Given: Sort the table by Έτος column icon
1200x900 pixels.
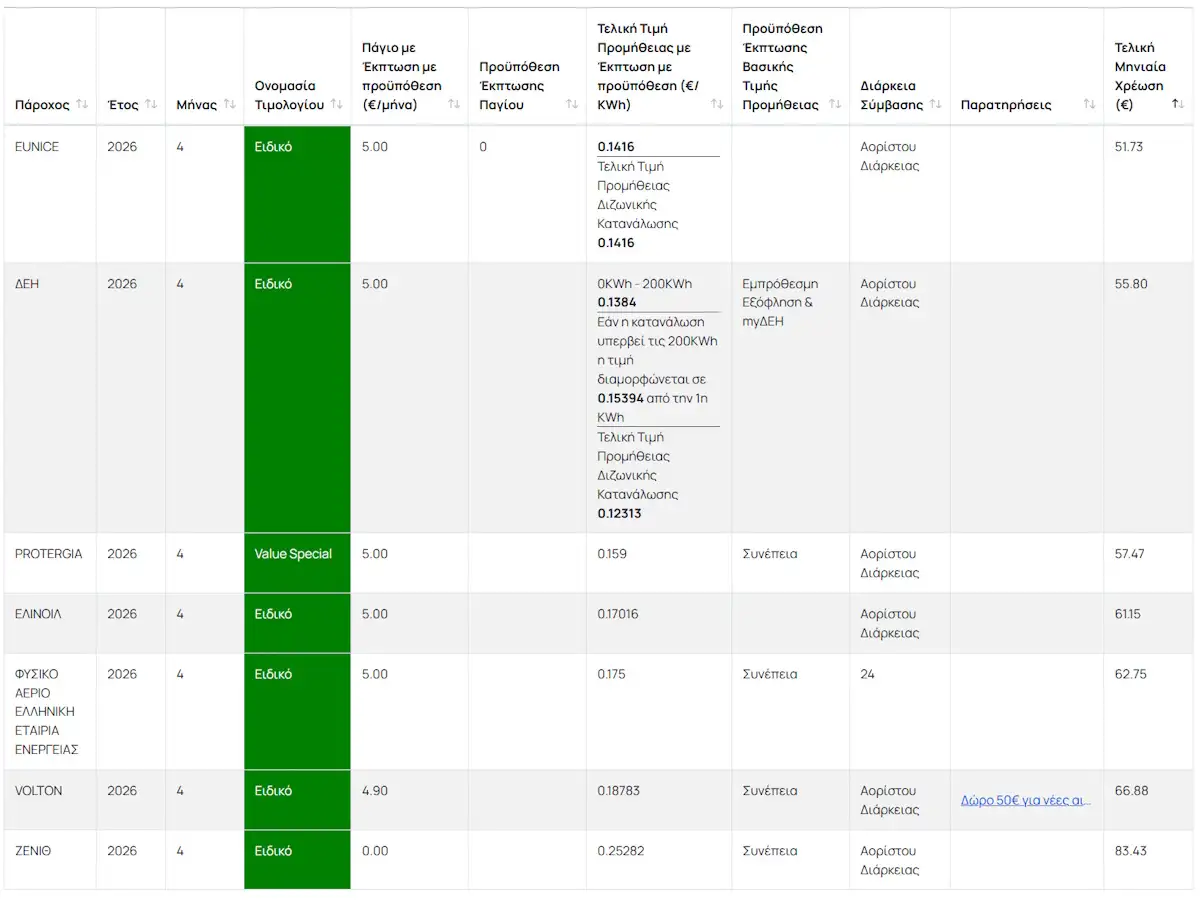Looking at the screenshot, I should coord(151,105).
